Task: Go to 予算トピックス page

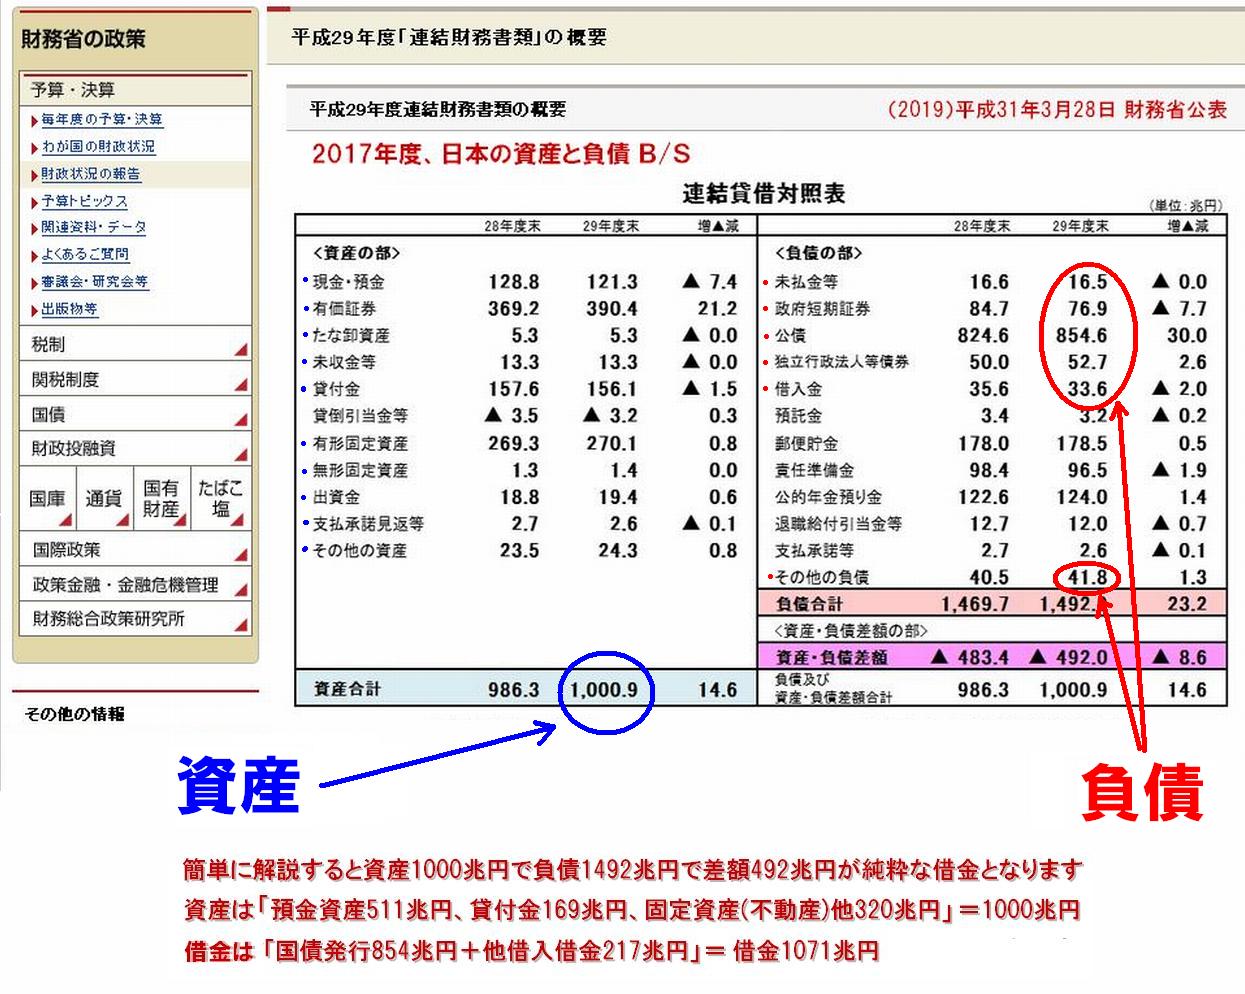Action: click(x=85, y=201)
